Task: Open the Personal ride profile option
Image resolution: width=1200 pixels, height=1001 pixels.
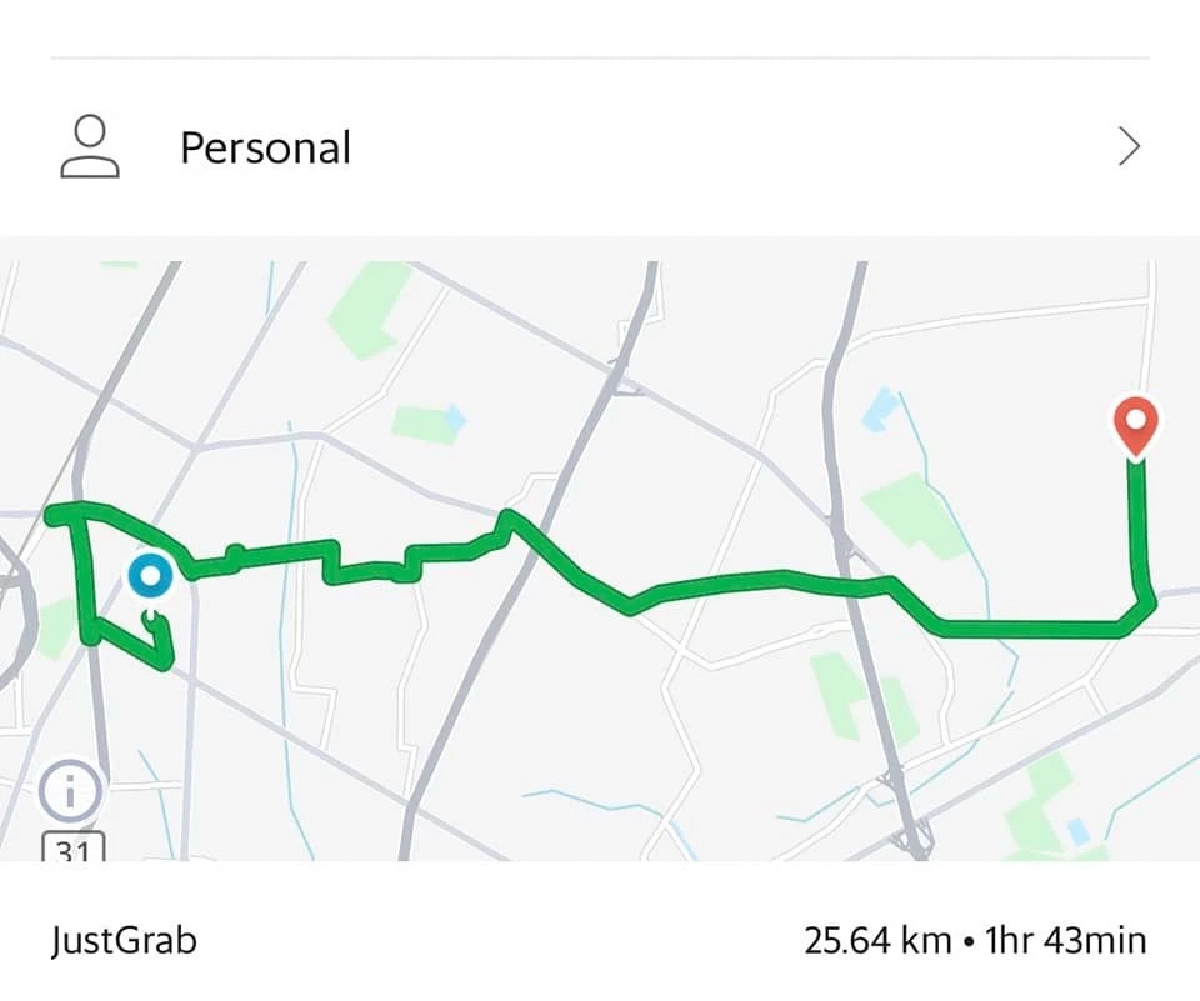Action: [265, 148]
